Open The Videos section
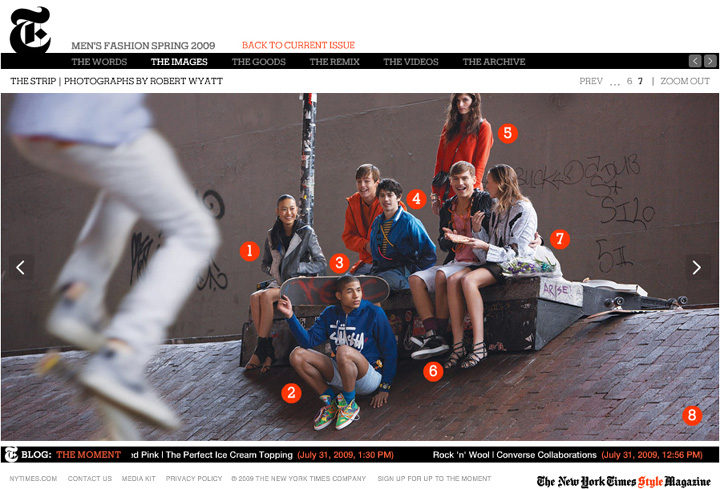 [411, 62]
